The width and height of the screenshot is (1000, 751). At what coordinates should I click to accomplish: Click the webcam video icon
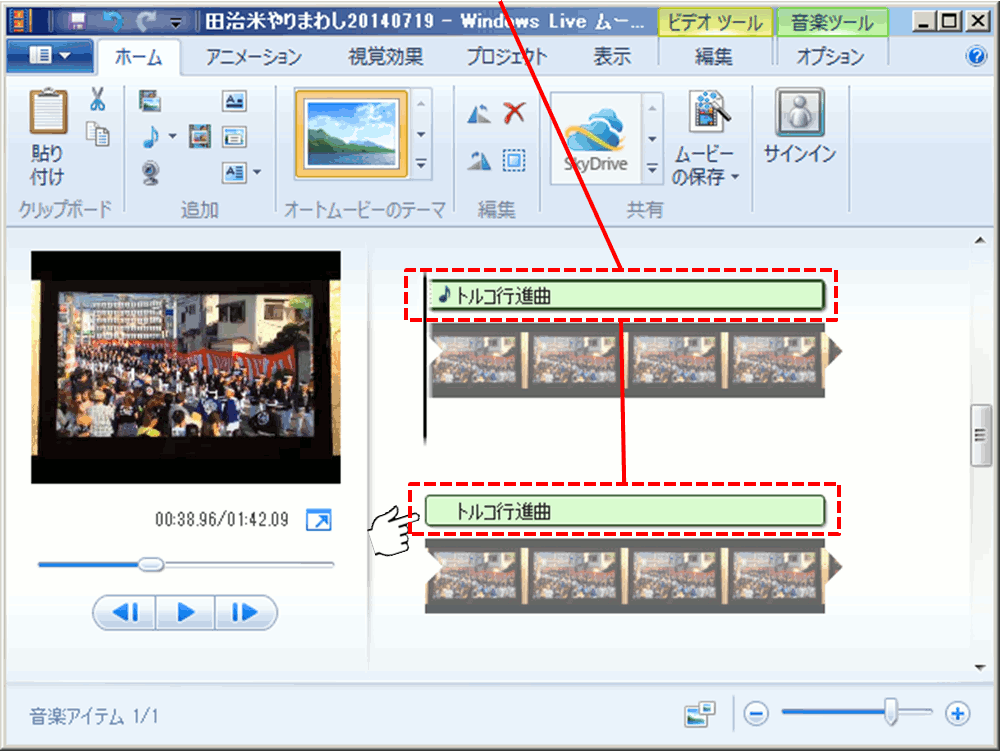150,173
